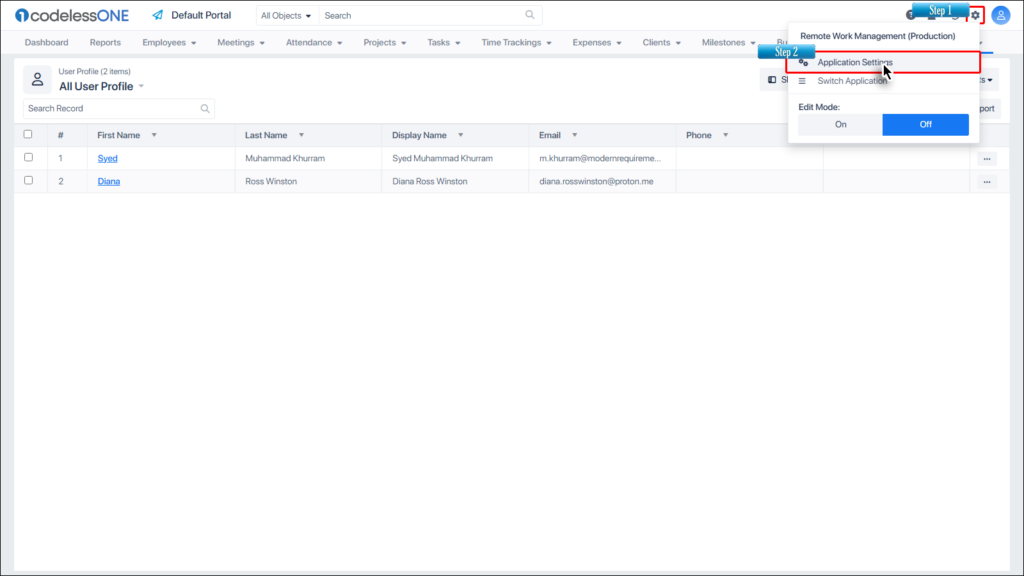Screen dimensions: 1024x576
Task: Open the Email column filter arrow
Action: coord(575,135)
